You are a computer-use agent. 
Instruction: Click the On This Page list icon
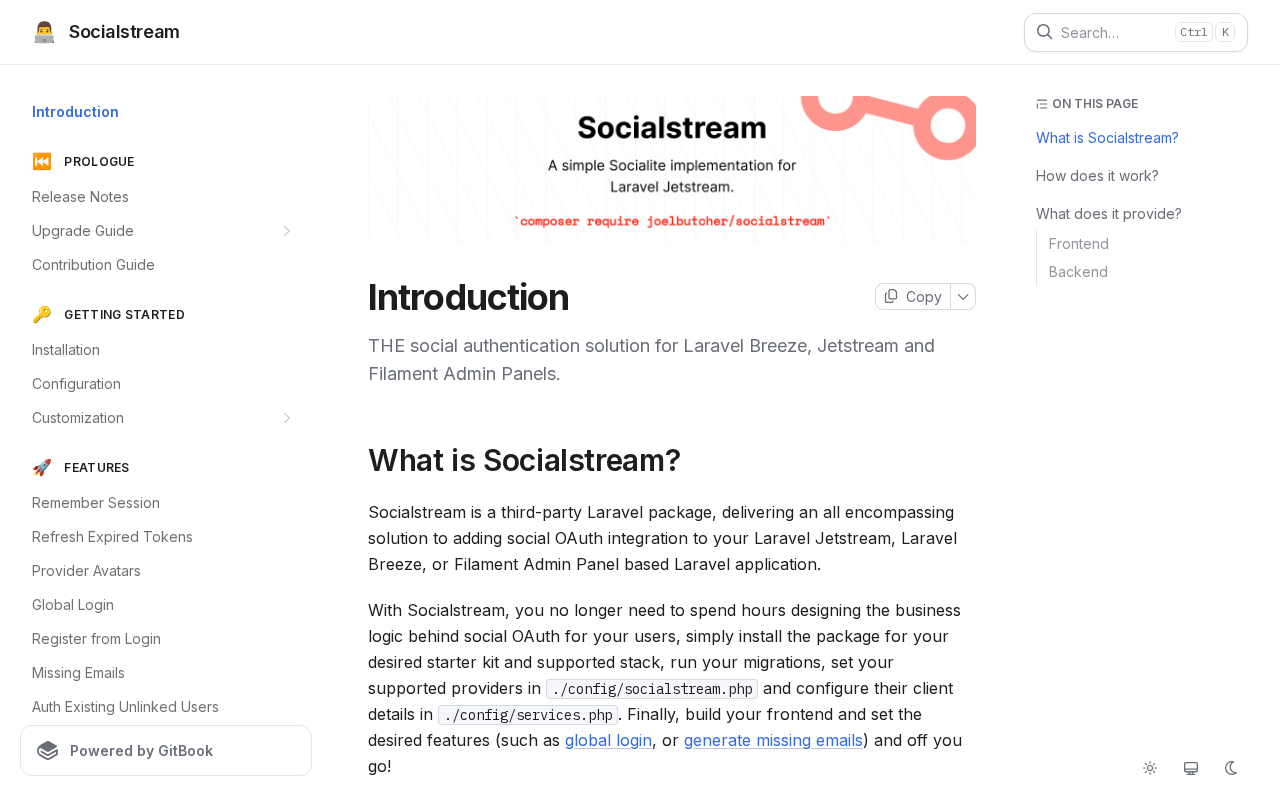tap(1041, 104)
